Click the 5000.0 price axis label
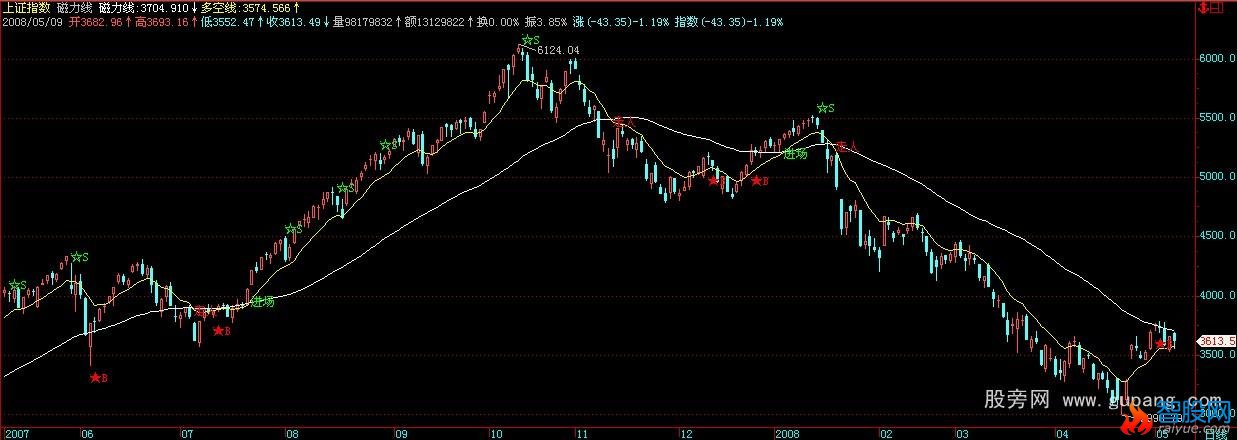The image size is (1237, 440). (1218, 177)
